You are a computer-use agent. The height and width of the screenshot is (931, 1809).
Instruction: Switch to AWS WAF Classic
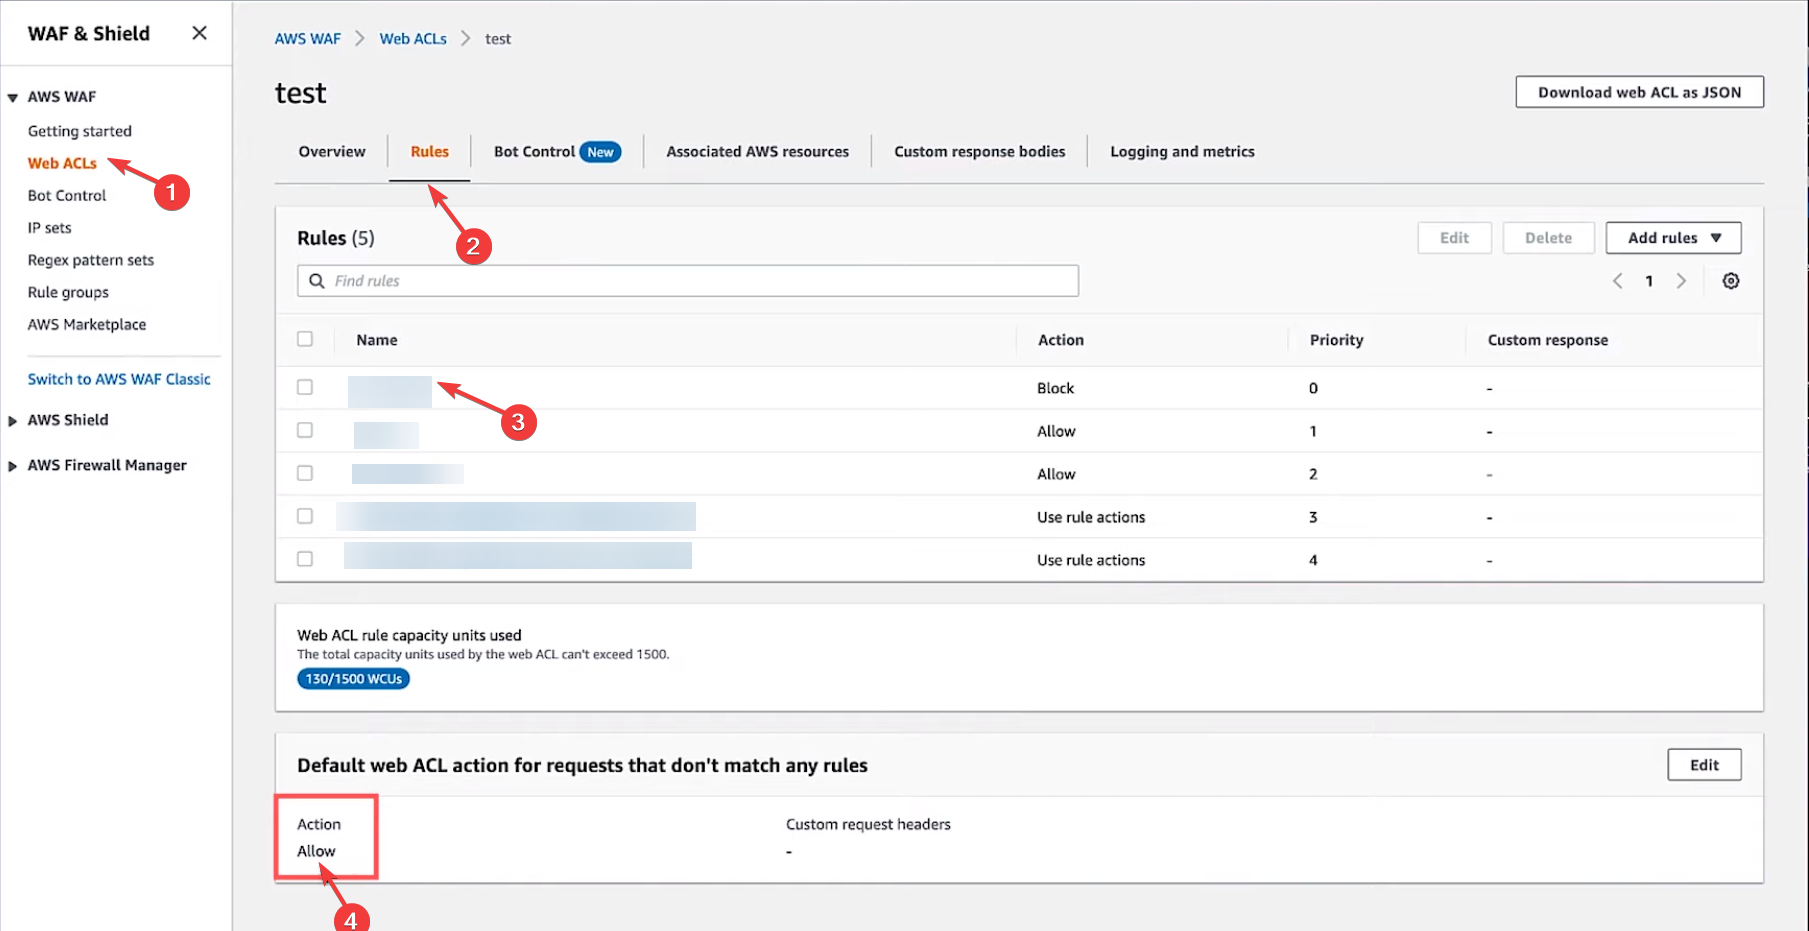(119, 379)
